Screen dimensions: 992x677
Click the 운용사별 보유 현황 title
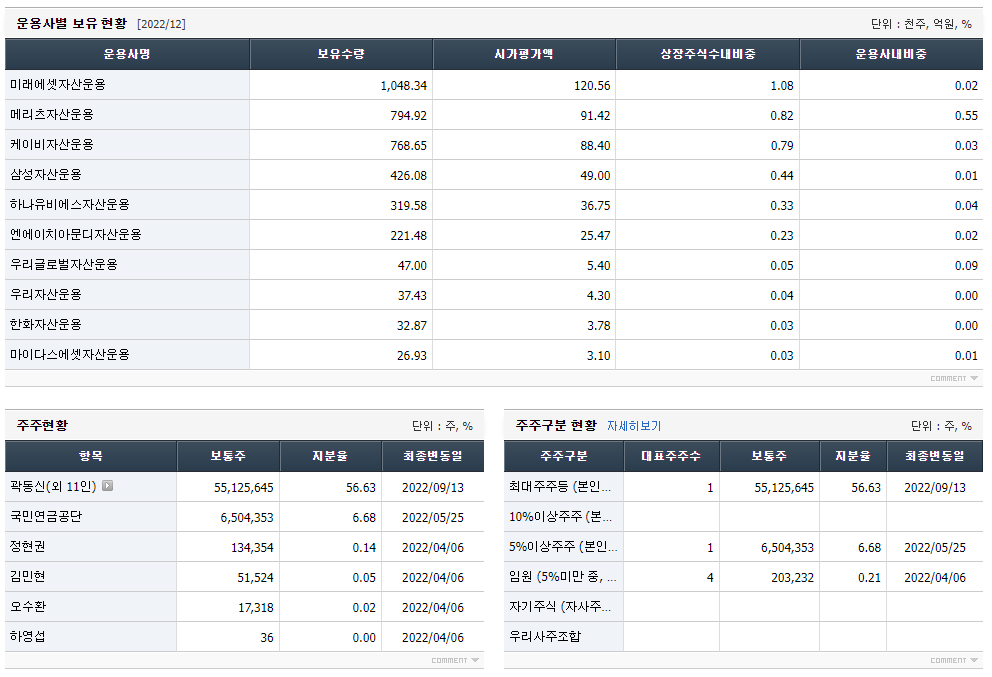(x=71, y=23)
